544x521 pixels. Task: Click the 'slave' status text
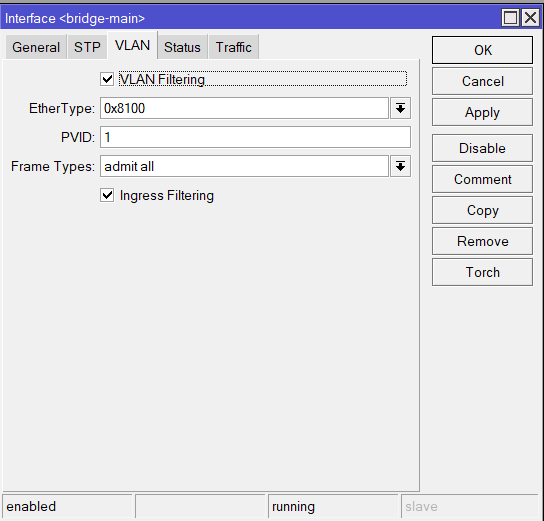tap(421, 506)
